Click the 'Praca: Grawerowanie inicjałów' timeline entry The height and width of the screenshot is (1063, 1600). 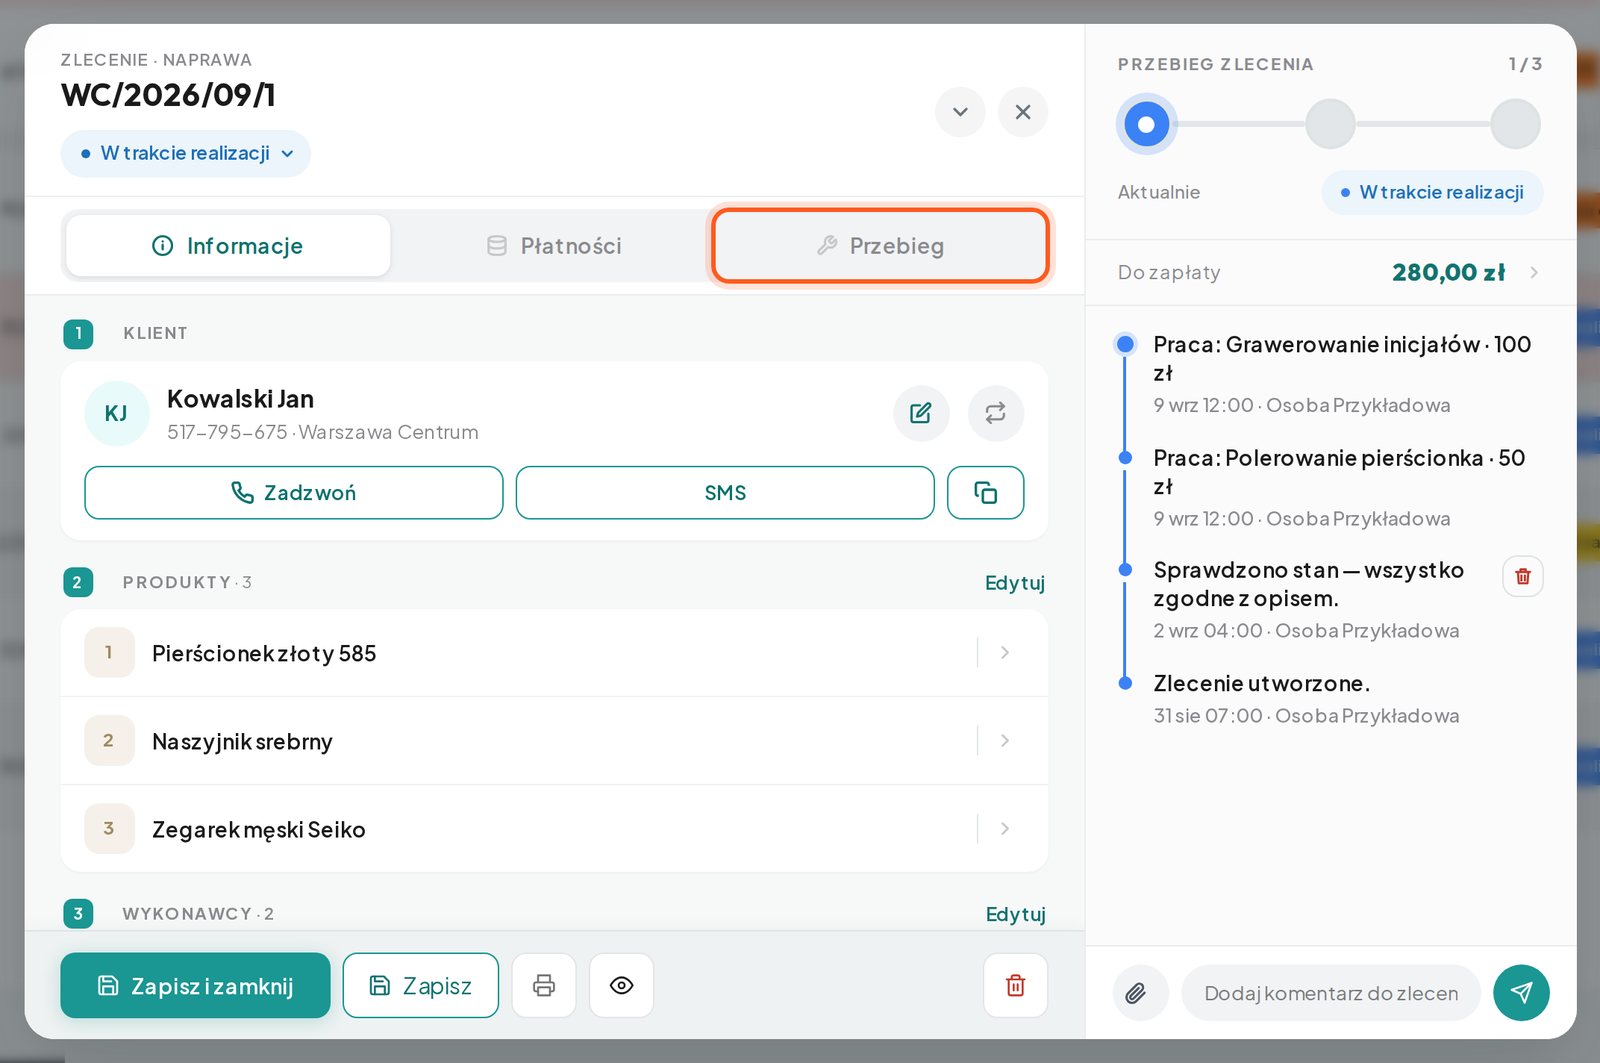1343,374
